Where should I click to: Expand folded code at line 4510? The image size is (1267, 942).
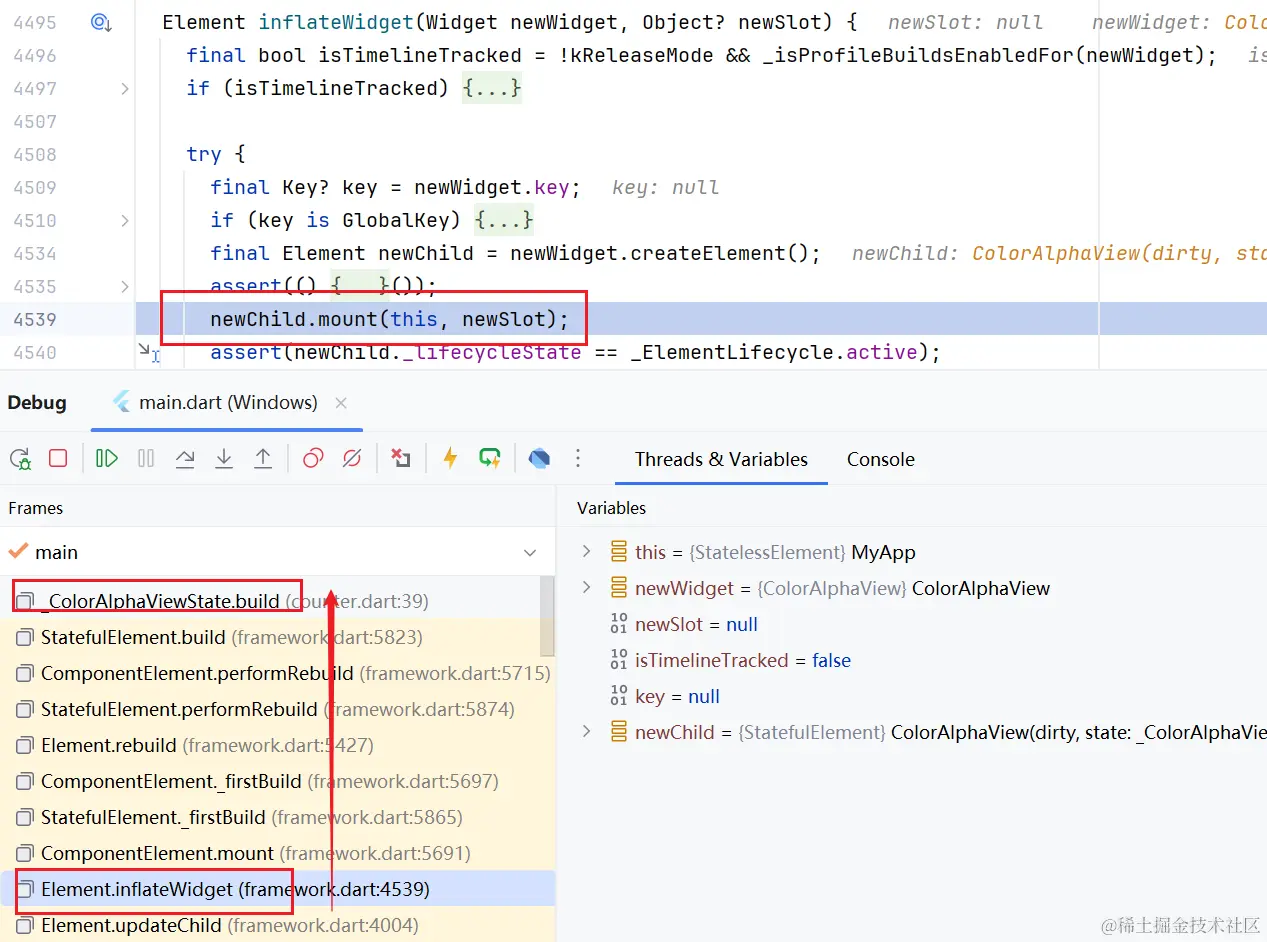tap(124, 220)
